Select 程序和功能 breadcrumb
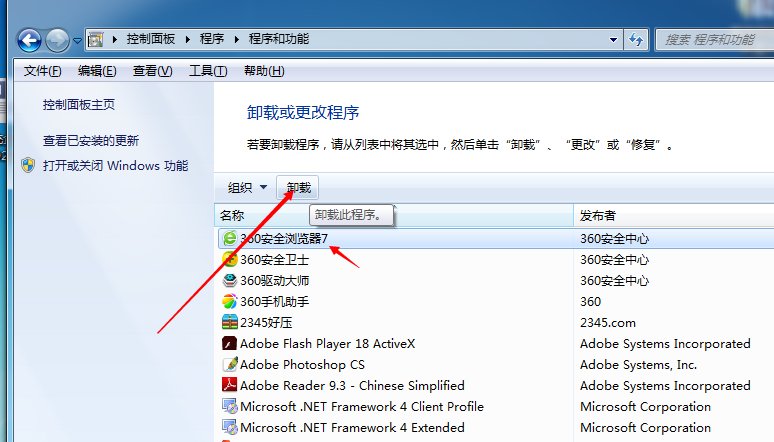Viewport: 774px width, 442px height. tap(279, 39)
